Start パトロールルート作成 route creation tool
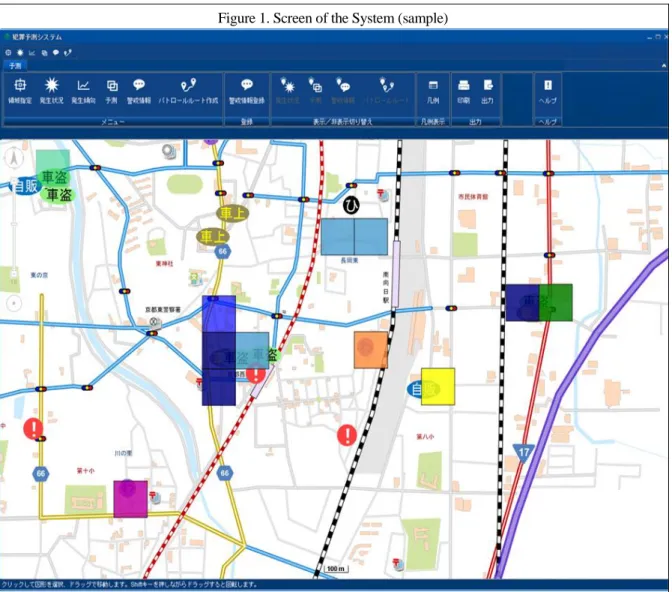The height and width of the screenshot is (592, 672). [188, 91]
